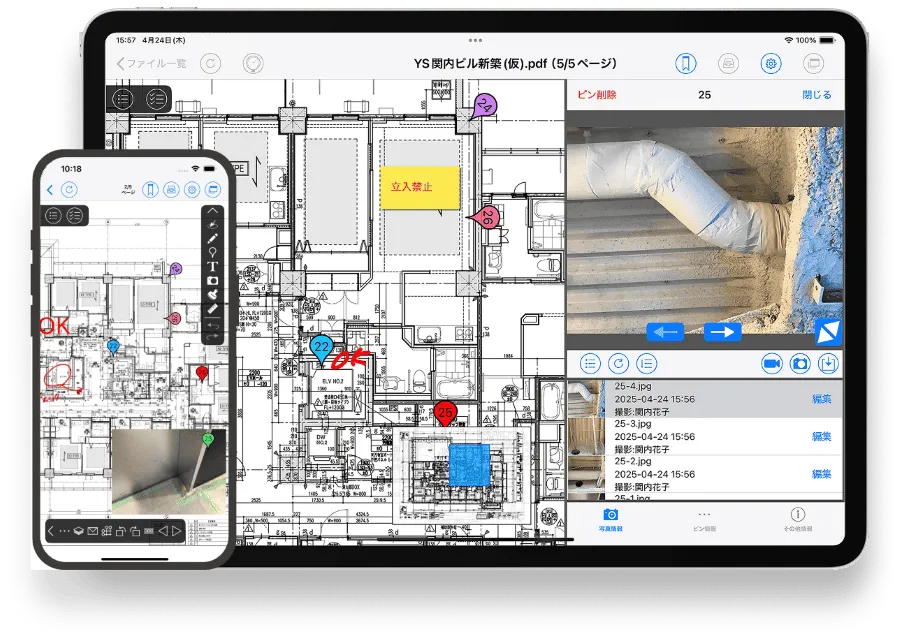Tap the video camera icon in the photo panel
This screenshot has height=639, width=900.
[772, 363]
